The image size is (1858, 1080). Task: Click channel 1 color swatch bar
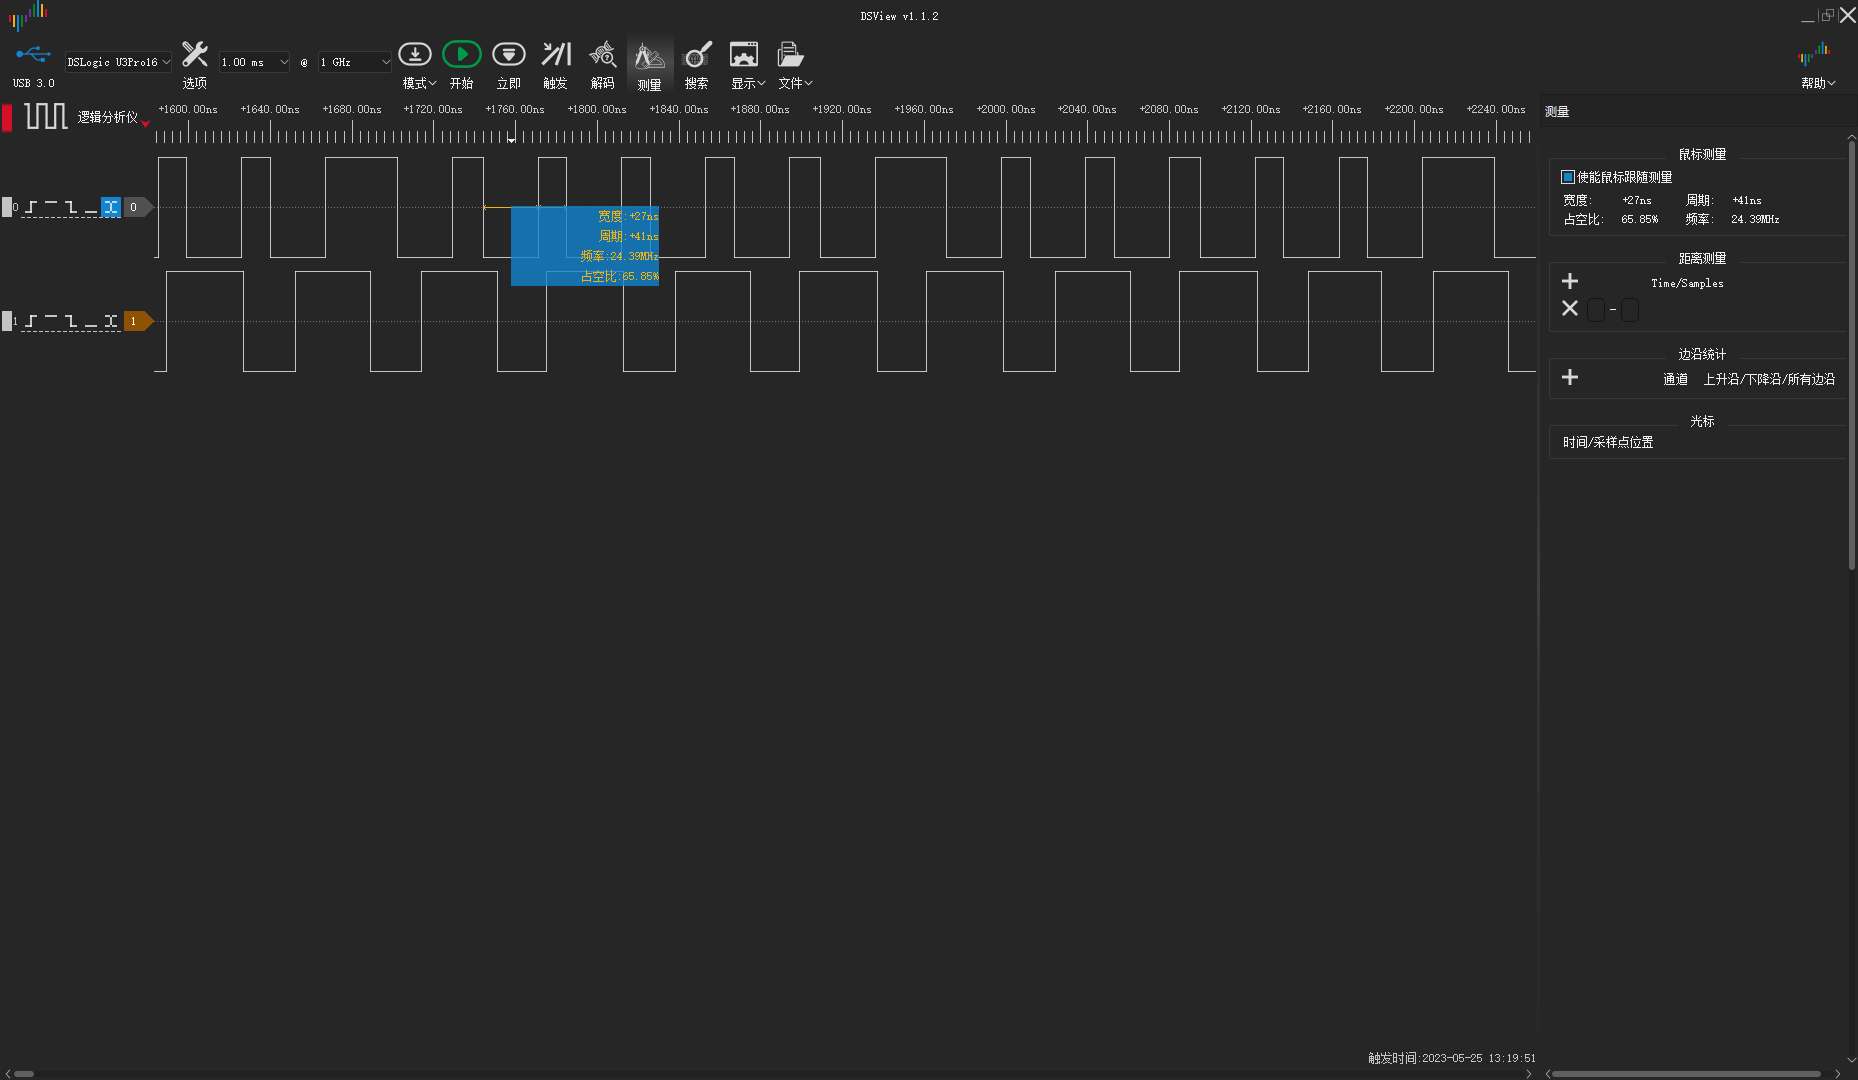[x=7, y=321]
